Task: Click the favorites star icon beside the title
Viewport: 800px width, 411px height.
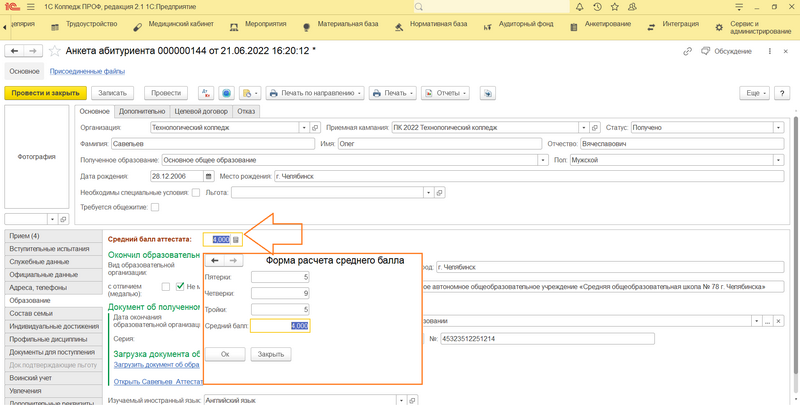Action: tap(55, 50)
